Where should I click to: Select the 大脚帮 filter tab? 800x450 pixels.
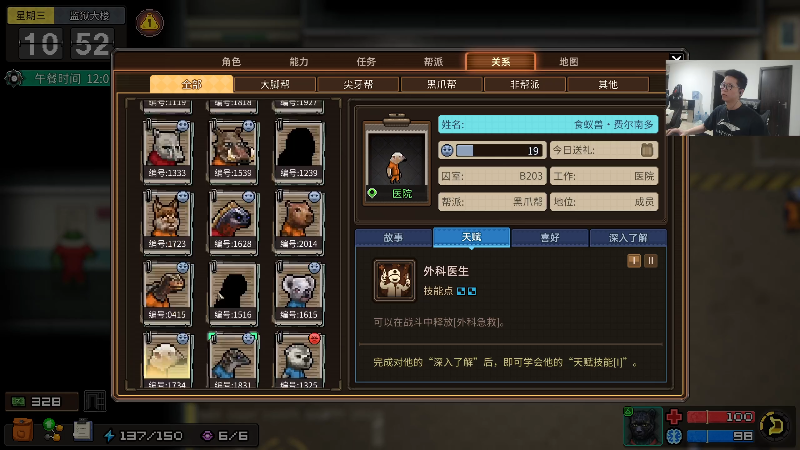coord(276,84)
